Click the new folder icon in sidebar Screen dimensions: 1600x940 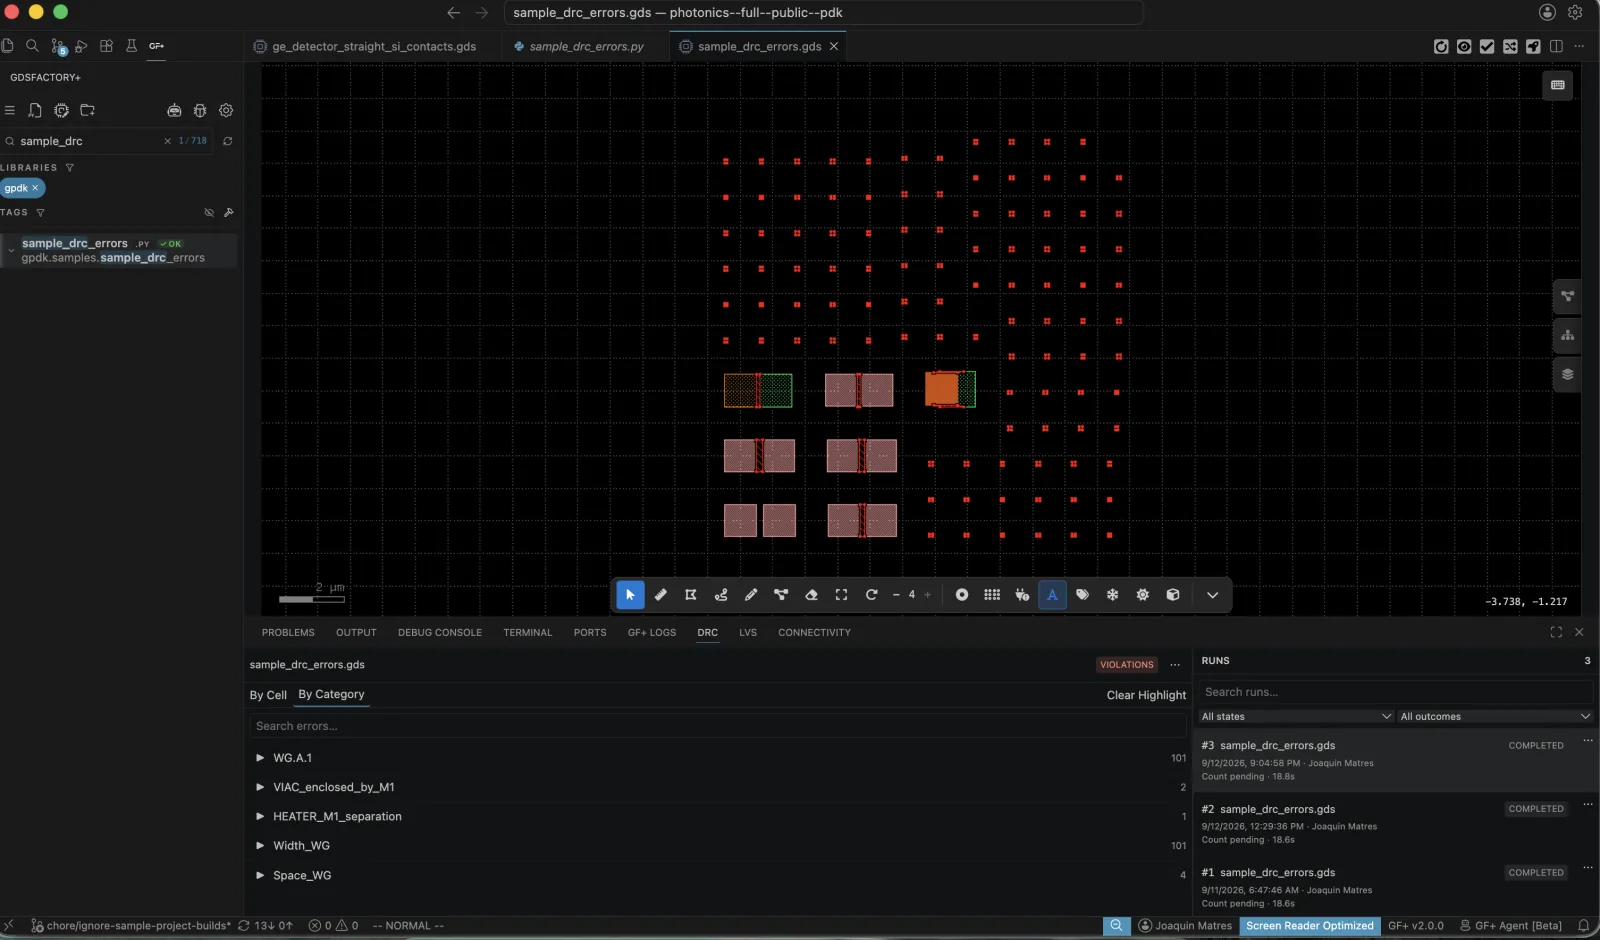pyautogui.click(x=87, y=111)
